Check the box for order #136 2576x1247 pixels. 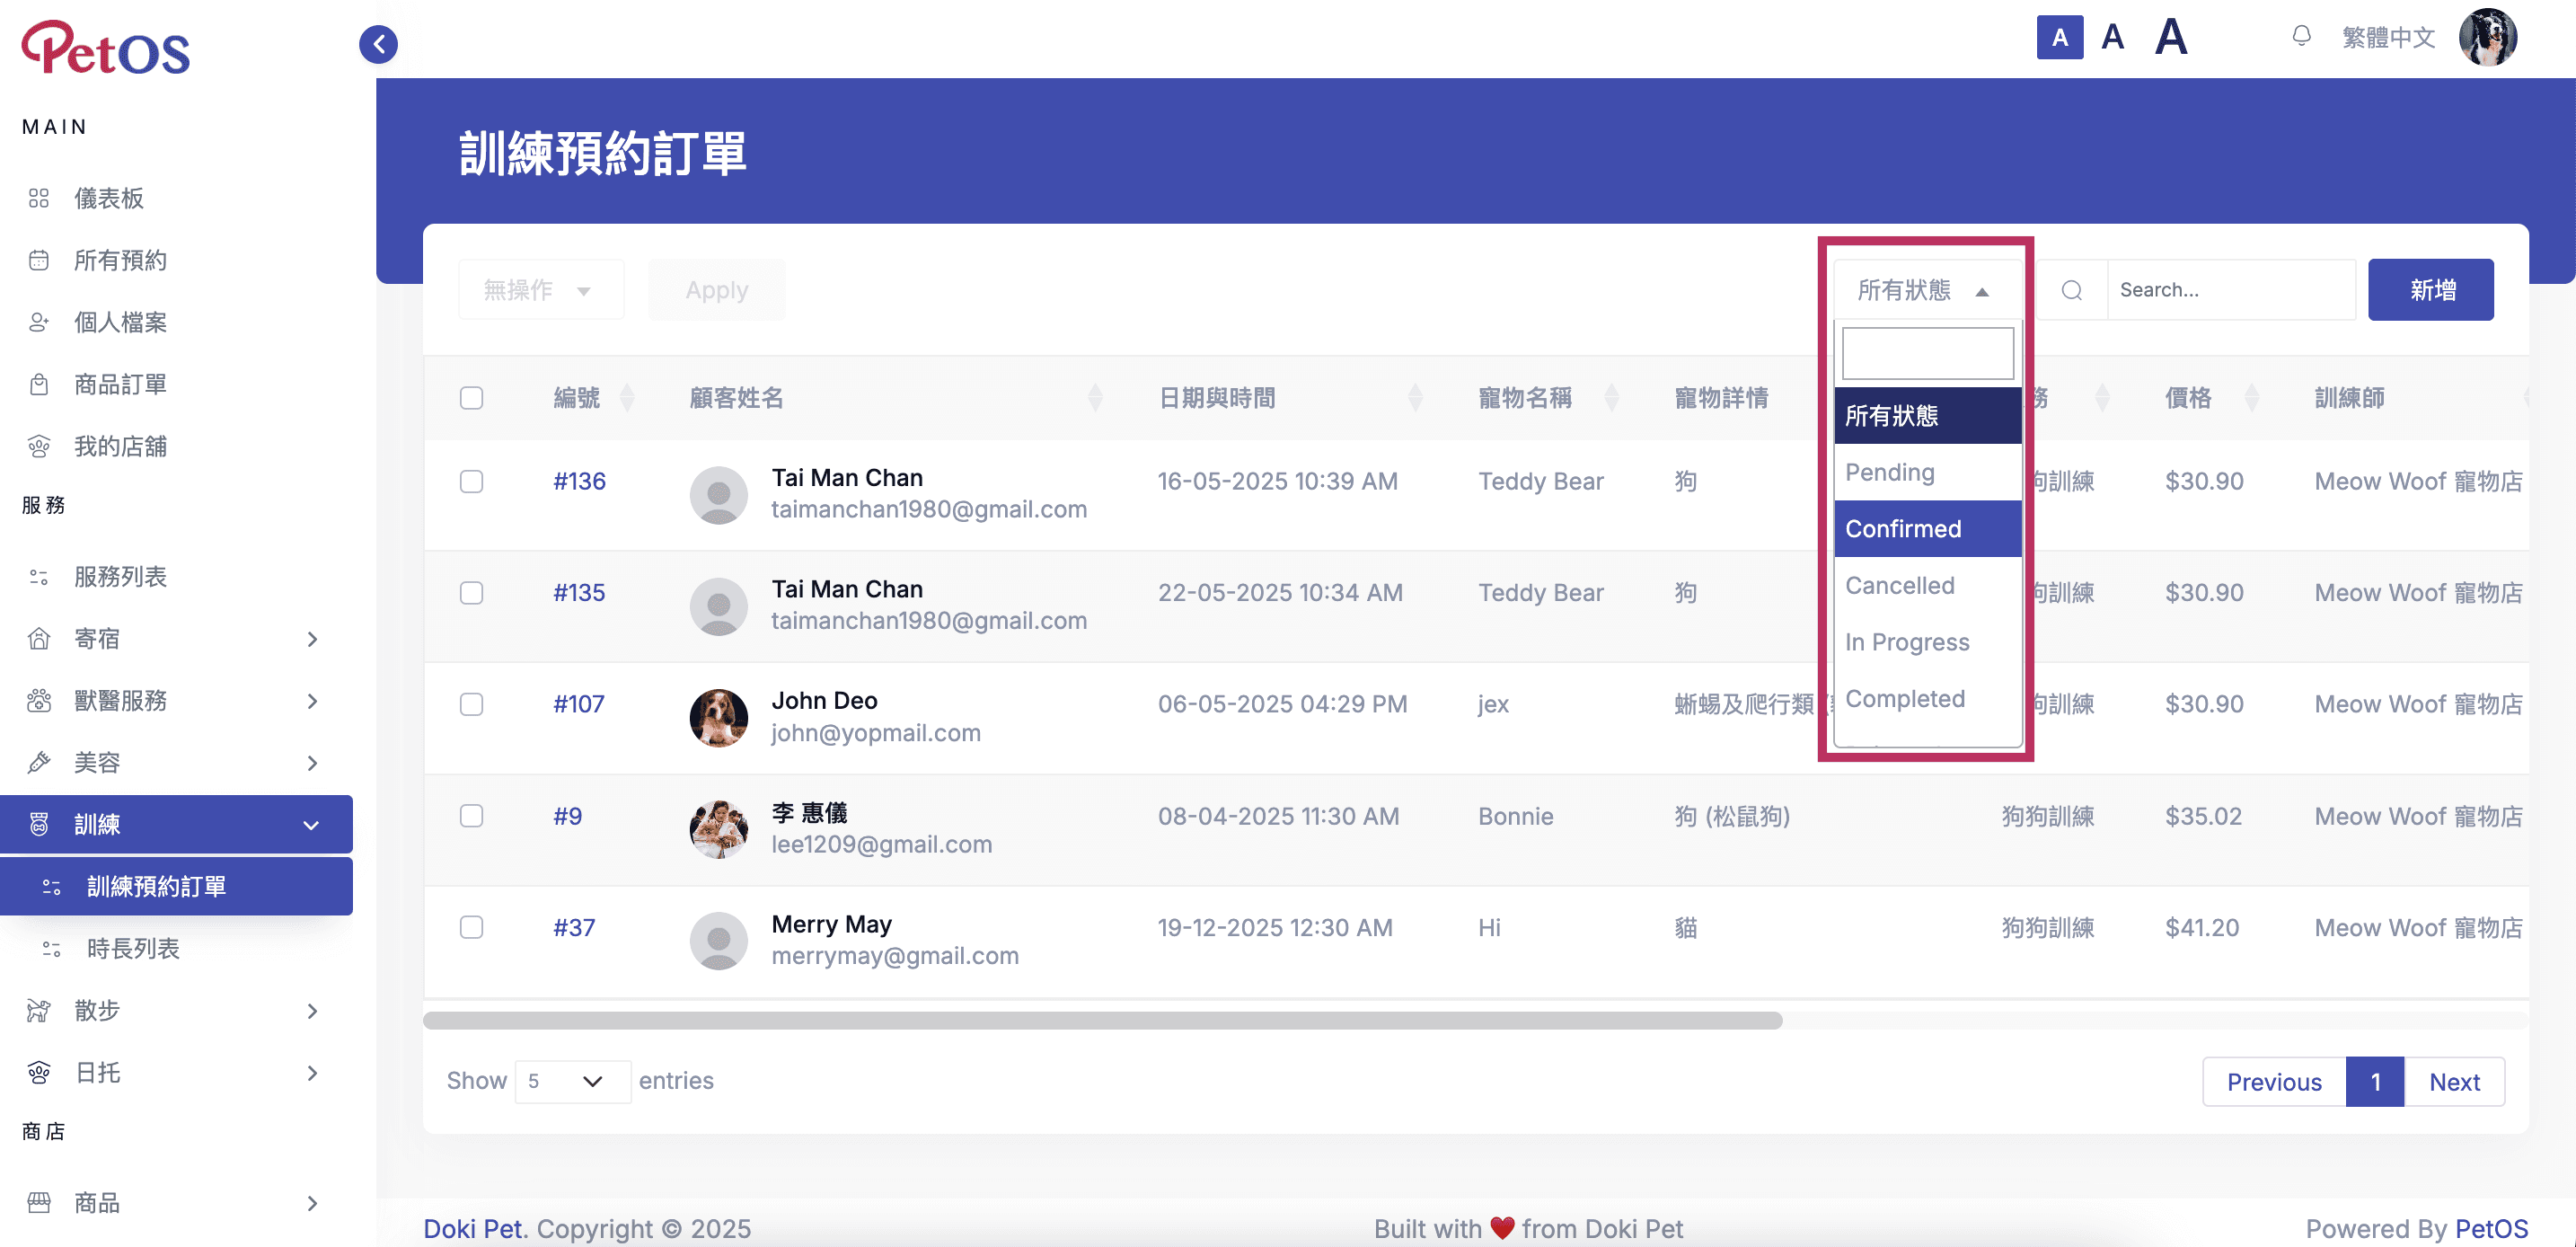(471, 481)
